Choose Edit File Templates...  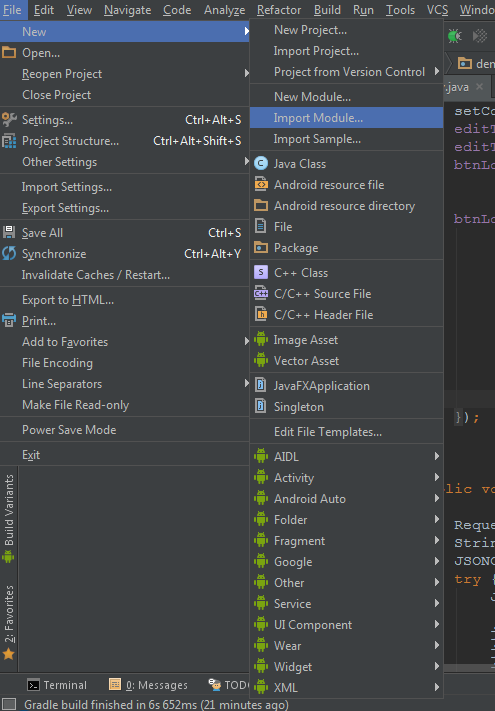click(x=346, y=432)
